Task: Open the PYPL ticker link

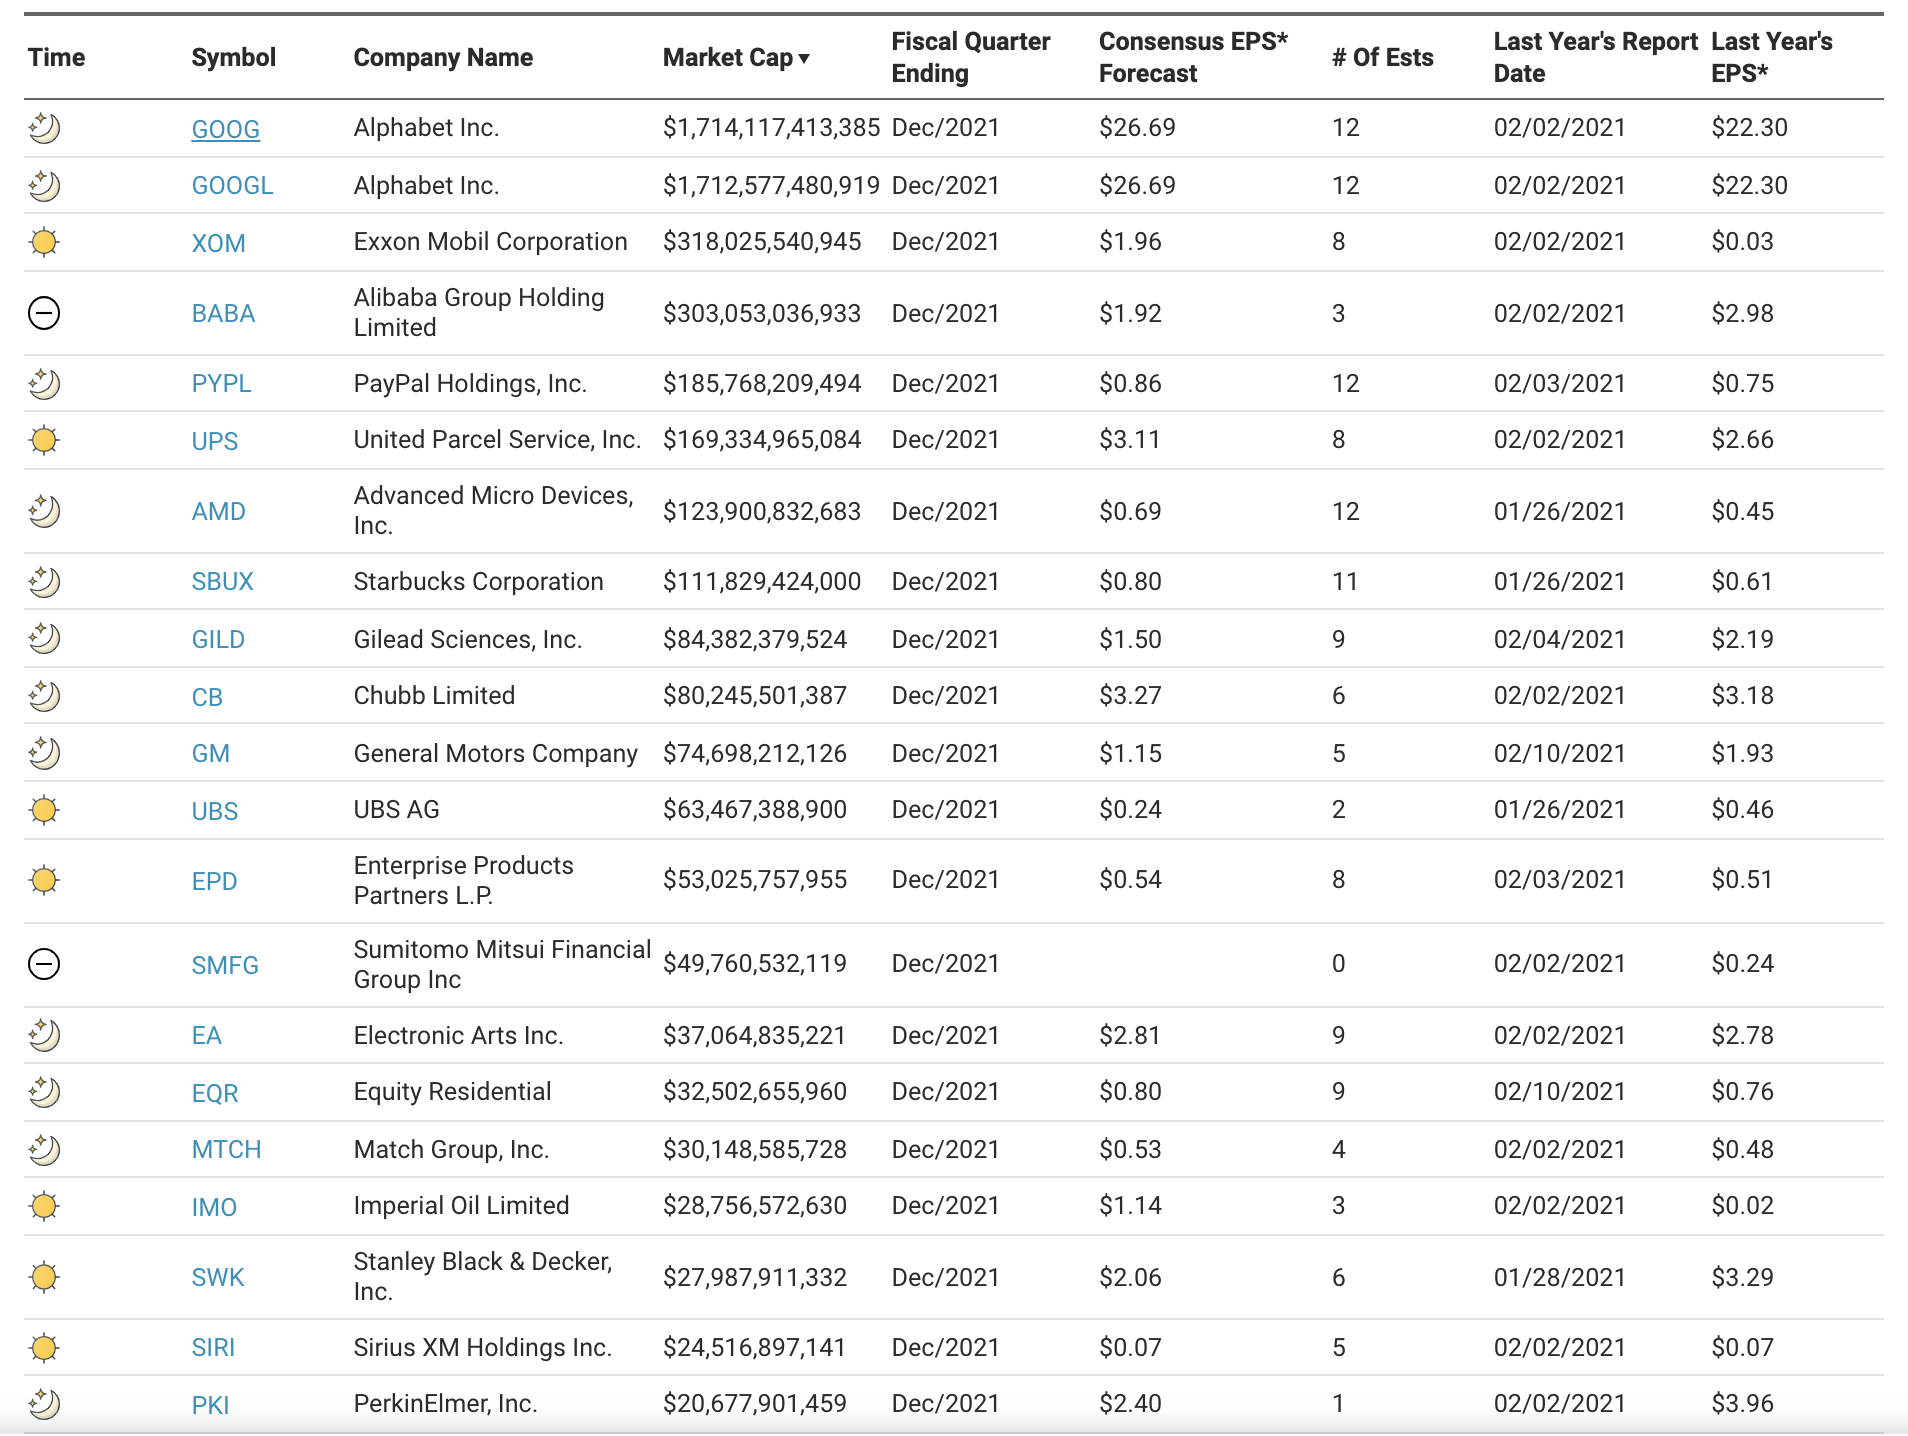Action: click(221, 384)
